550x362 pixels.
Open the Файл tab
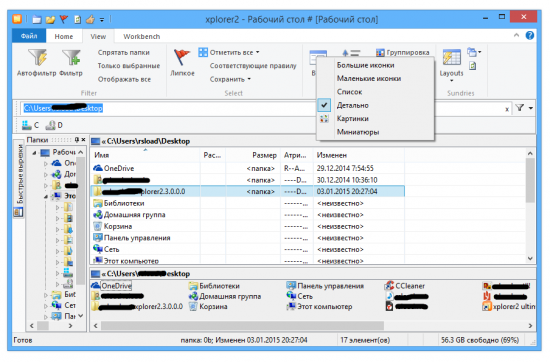(x=29, y=36)
